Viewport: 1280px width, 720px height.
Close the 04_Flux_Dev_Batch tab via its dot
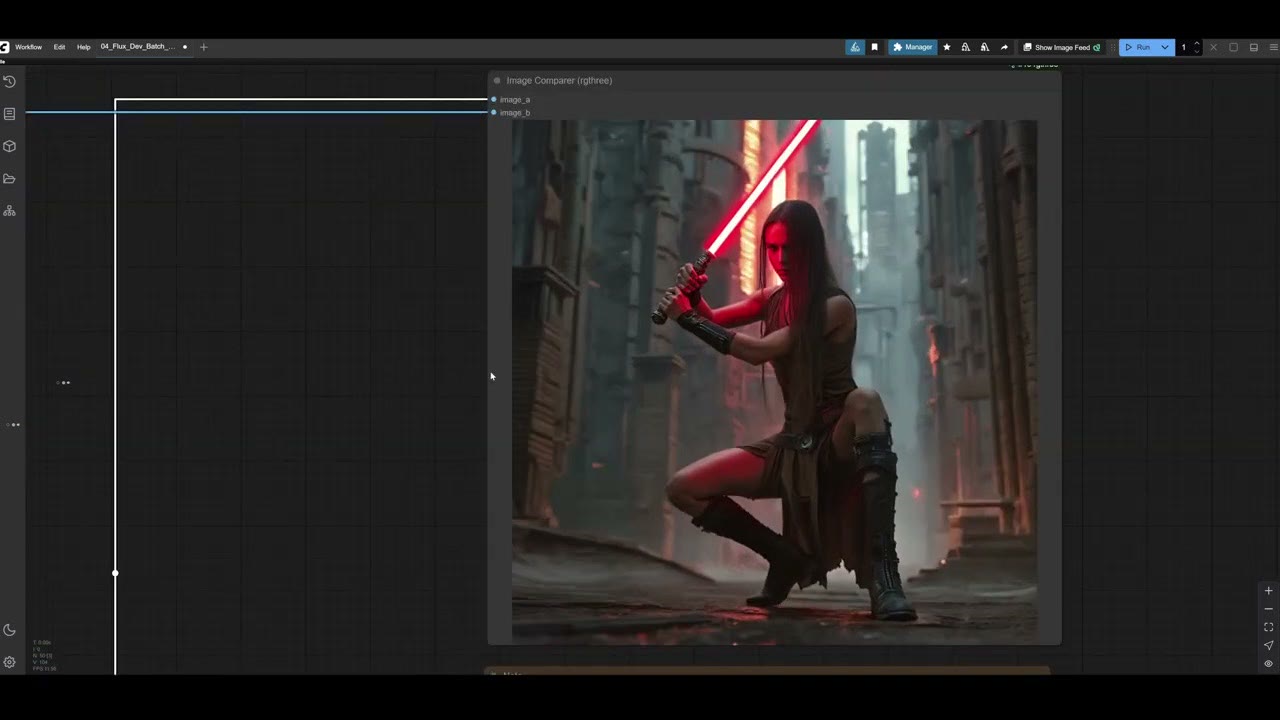pyautogui.click(x=185, y=47)
